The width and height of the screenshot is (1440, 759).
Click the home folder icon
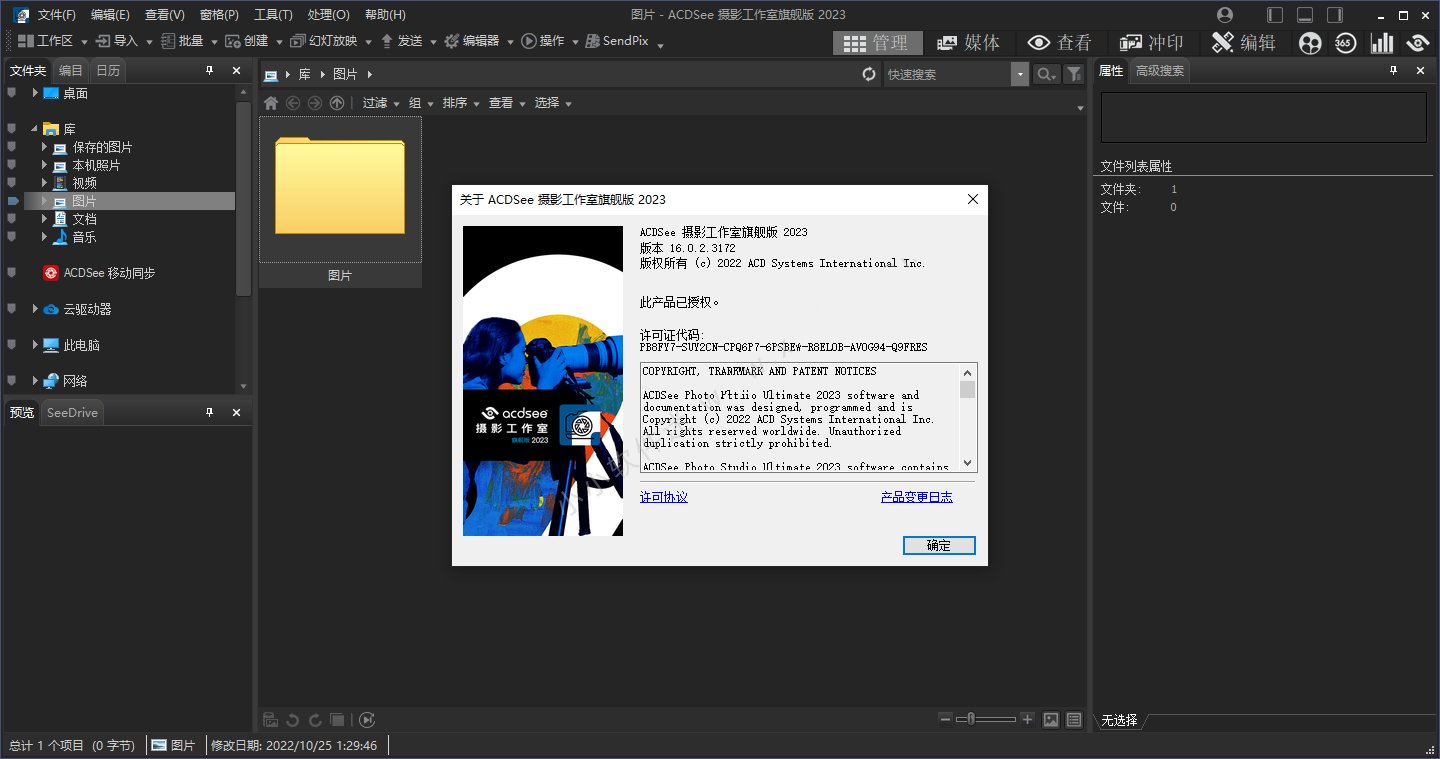coord(270,103)
